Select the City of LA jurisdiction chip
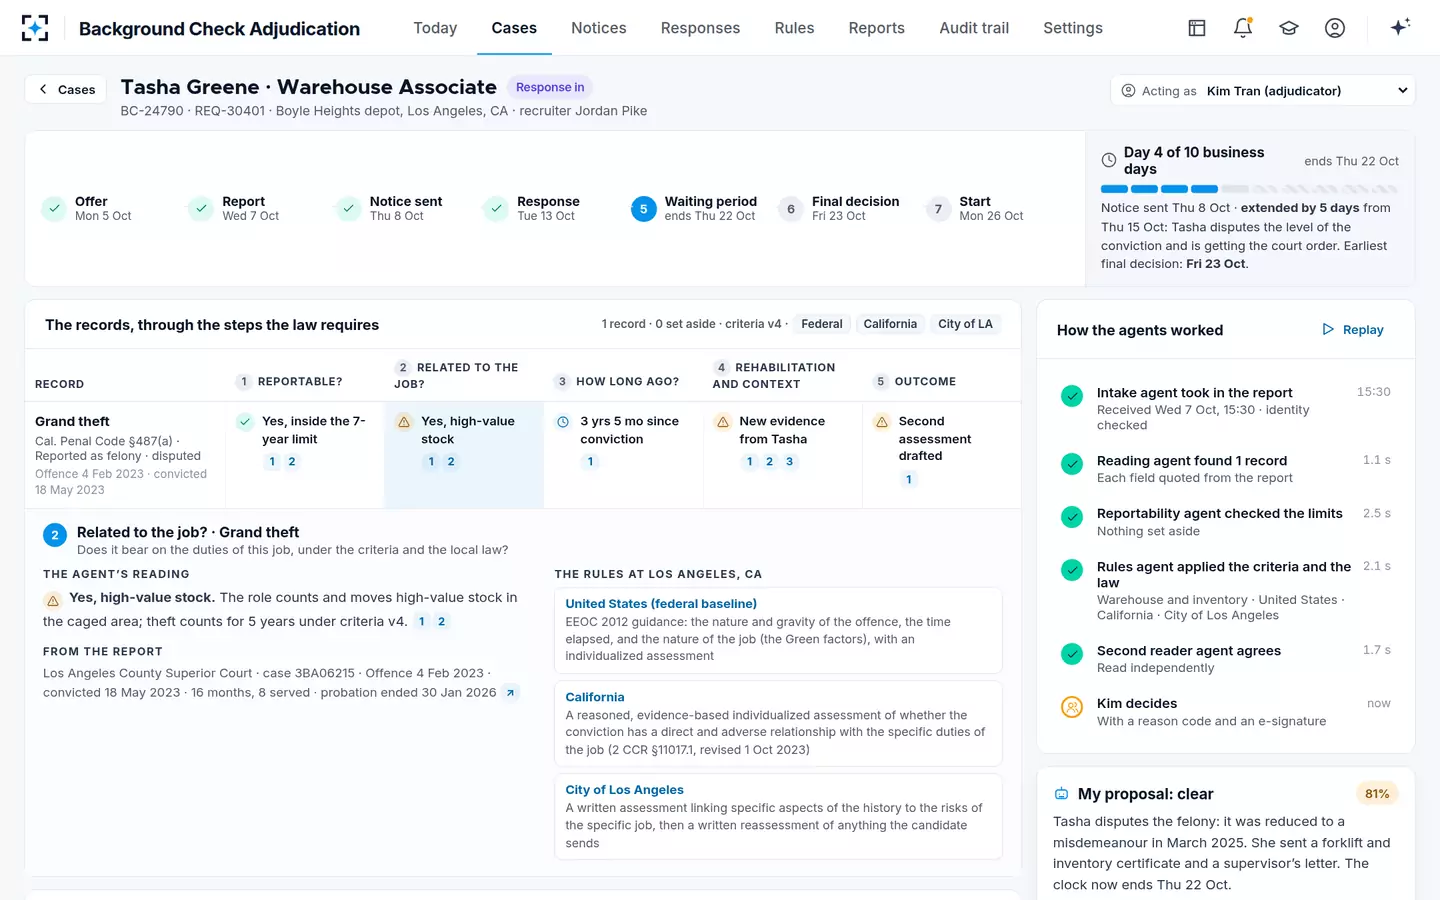Viewport: 1440px width, 900px height. (965, 324)
